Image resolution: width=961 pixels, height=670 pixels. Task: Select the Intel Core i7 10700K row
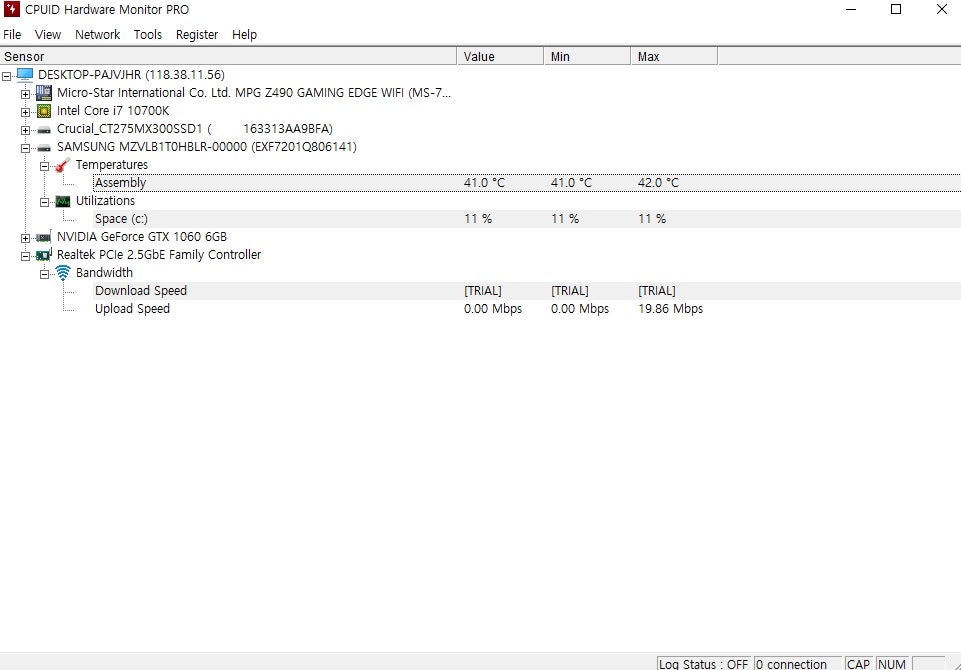click(x=113, y=111)
